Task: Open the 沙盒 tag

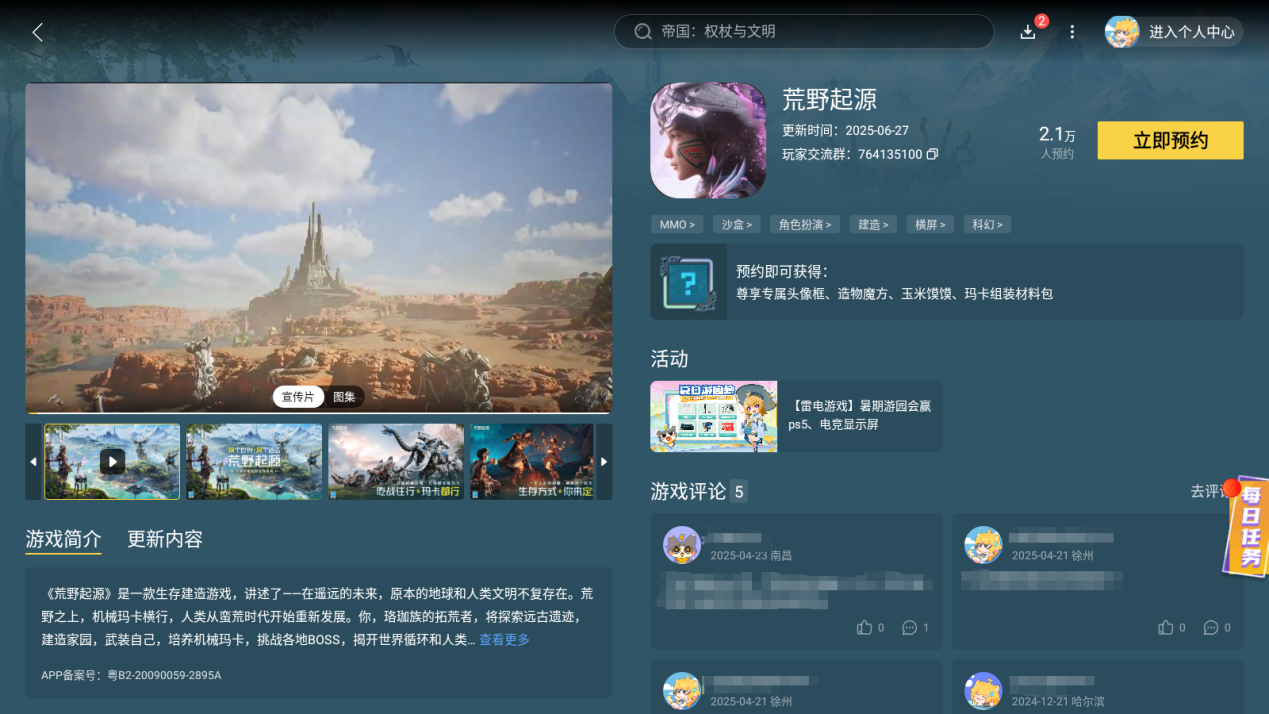Action: coord(738,225)
